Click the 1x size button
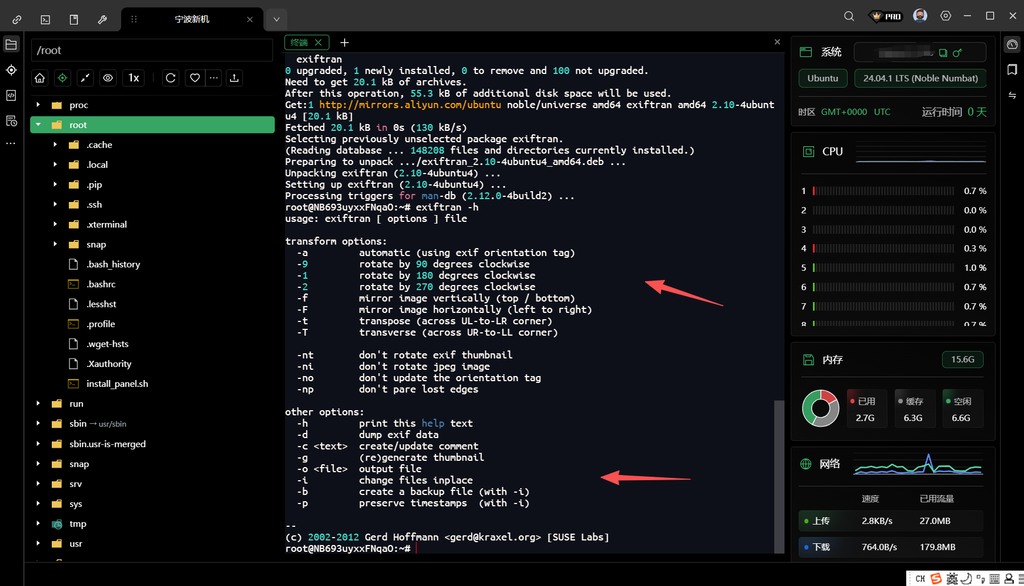 [x=133, y=78]
